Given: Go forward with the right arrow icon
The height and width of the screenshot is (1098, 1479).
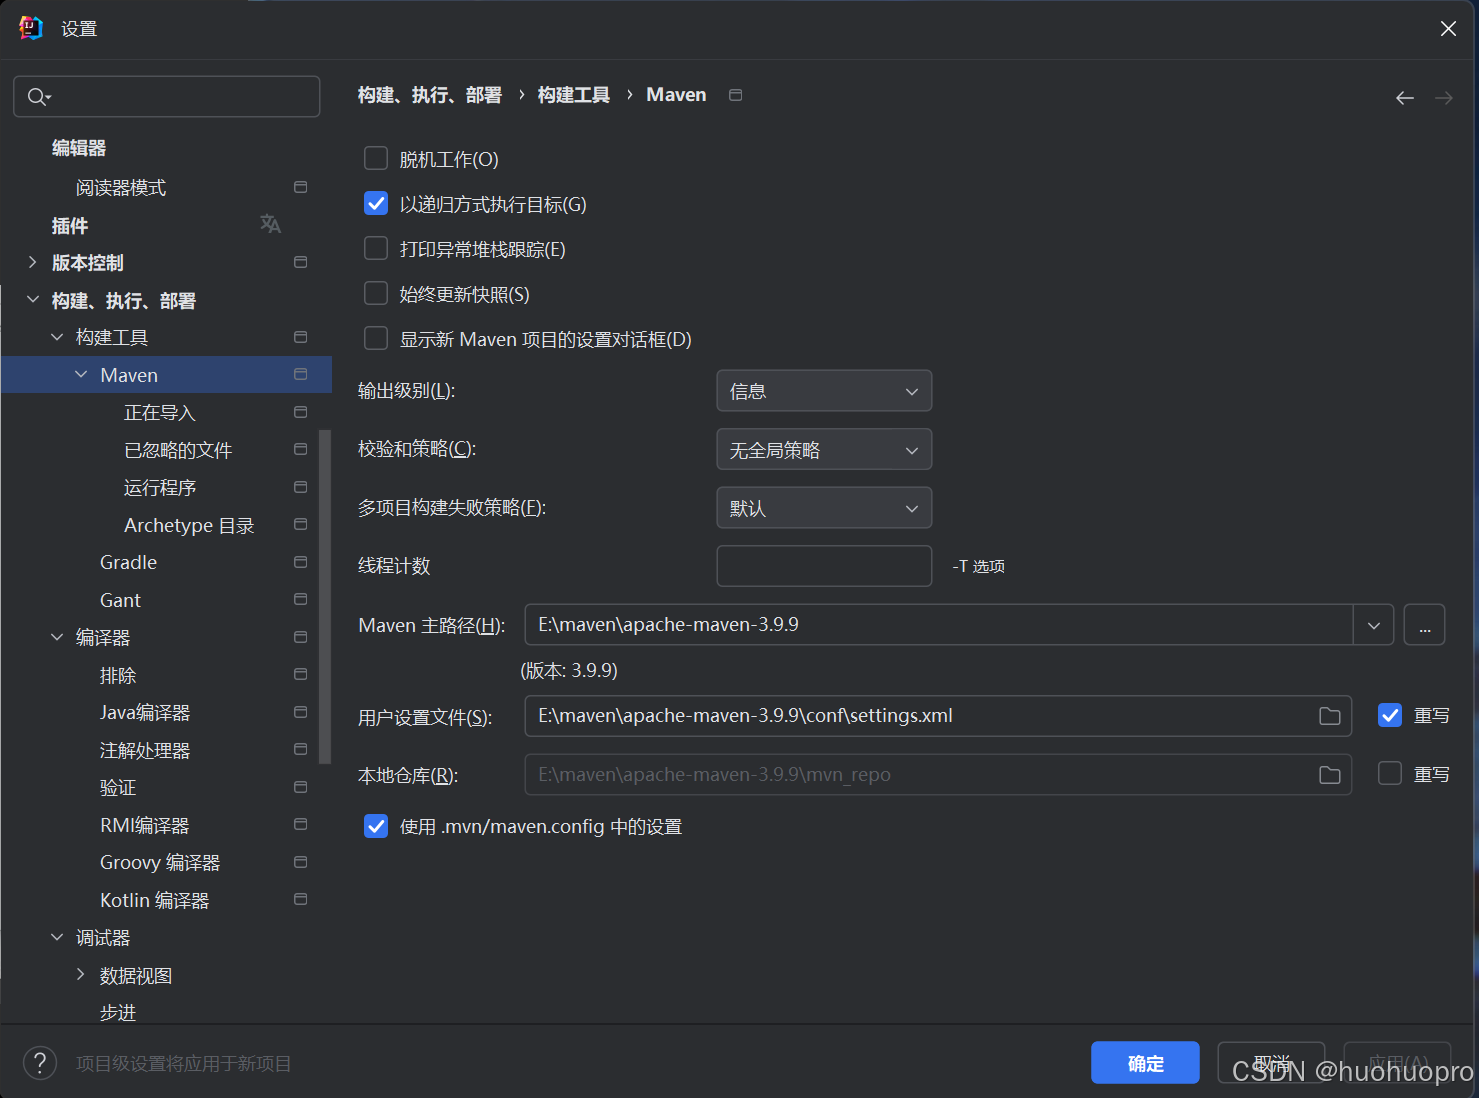Looking at the screenshot, I should 1444,98.
